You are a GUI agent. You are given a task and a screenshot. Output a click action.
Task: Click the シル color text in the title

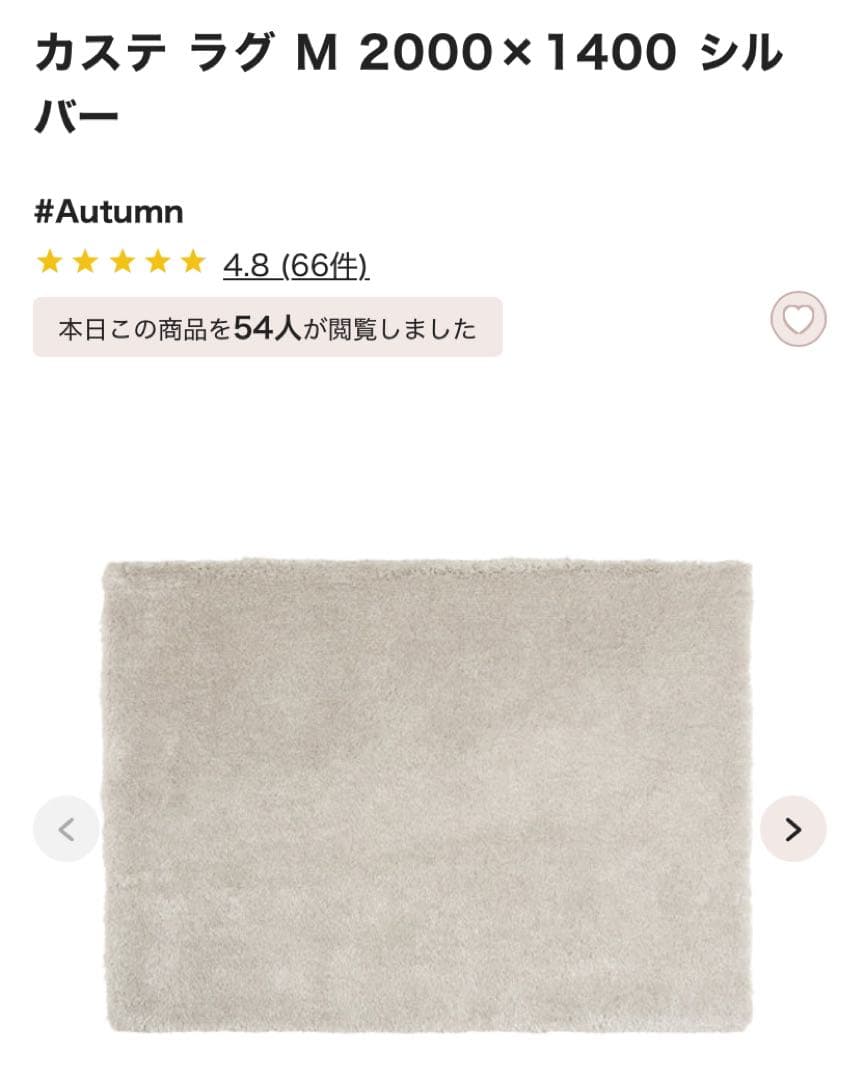742,52
